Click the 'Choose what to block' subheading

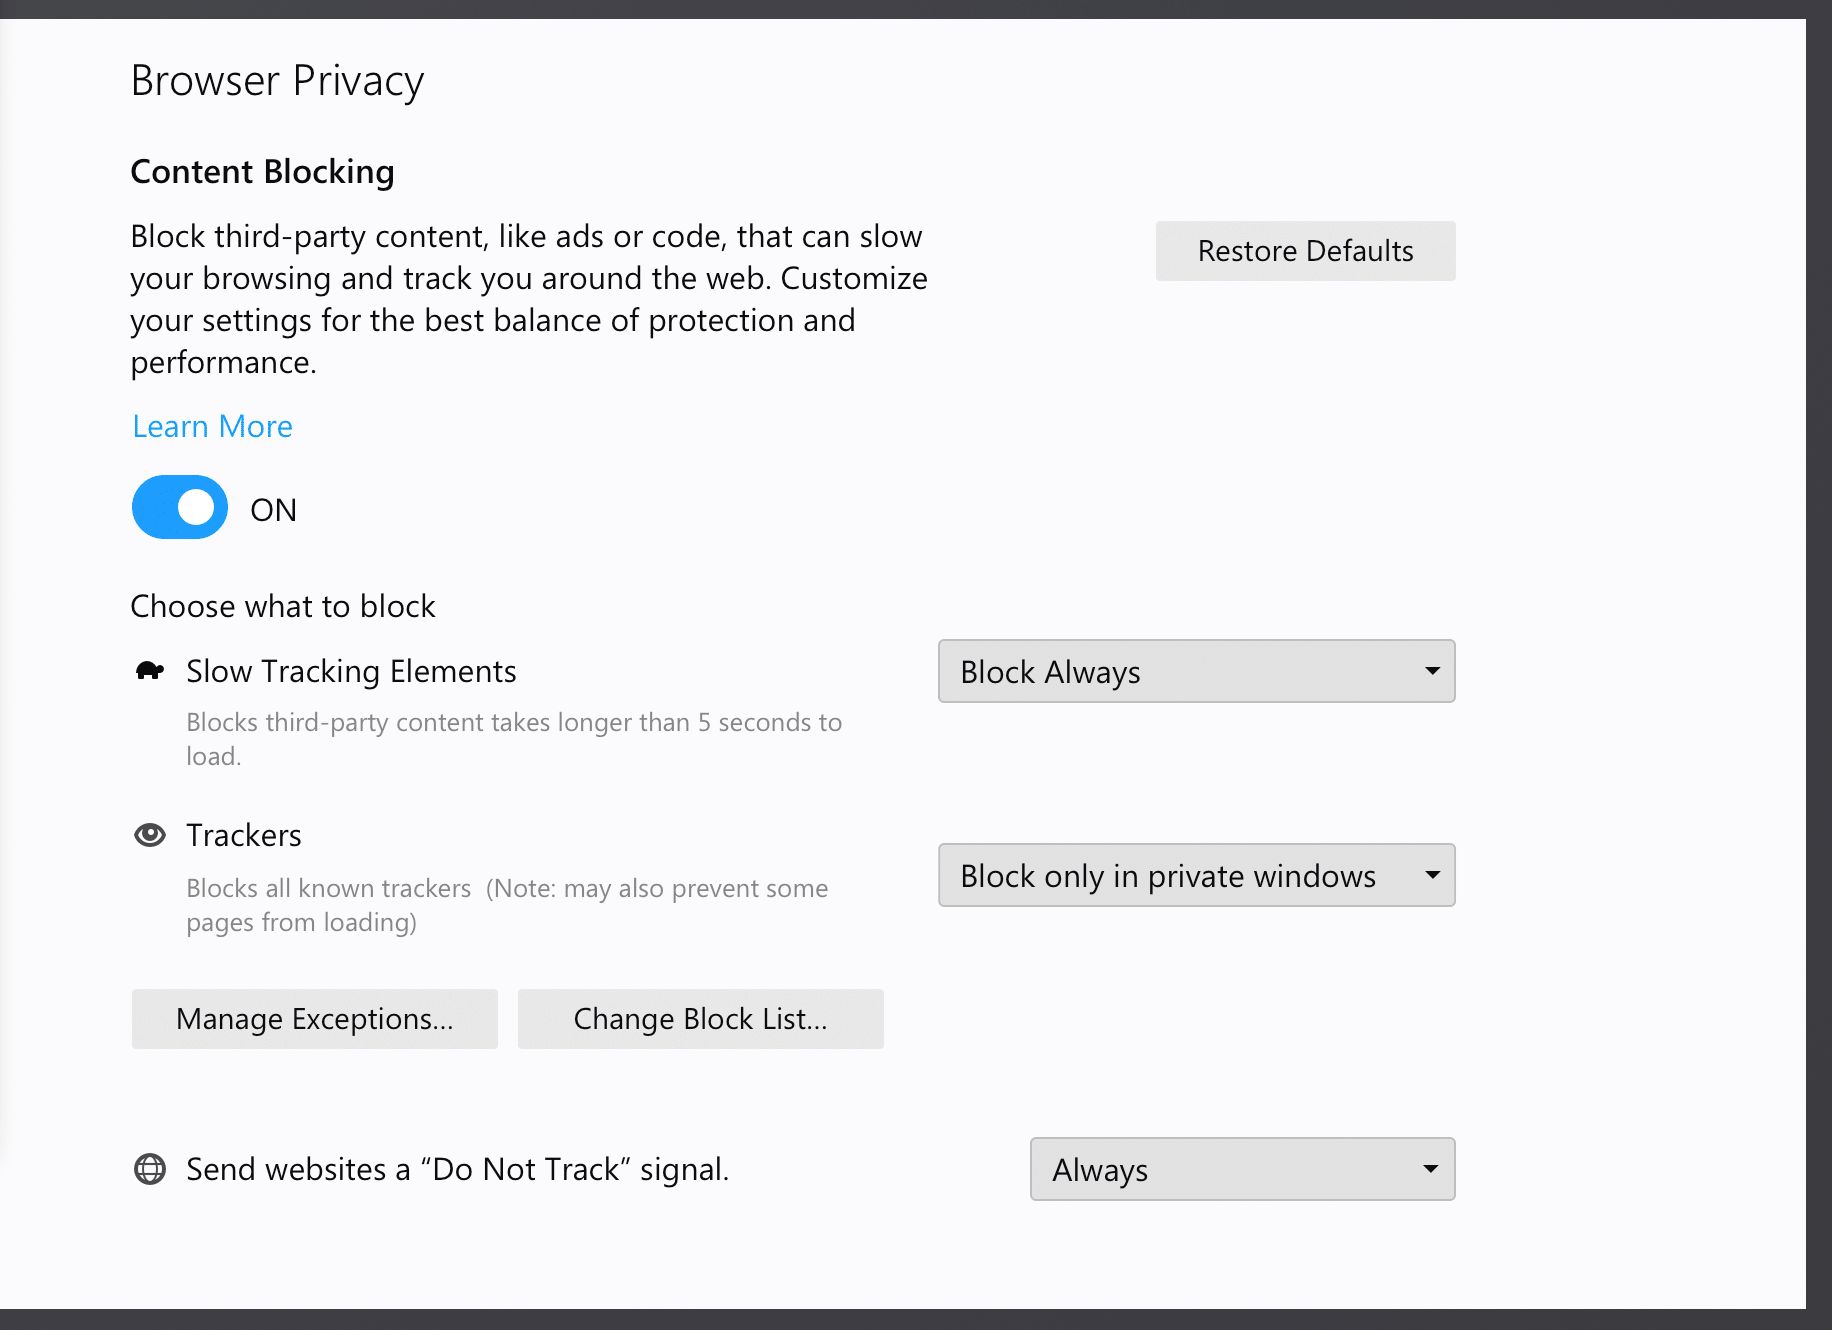point(283,606)
